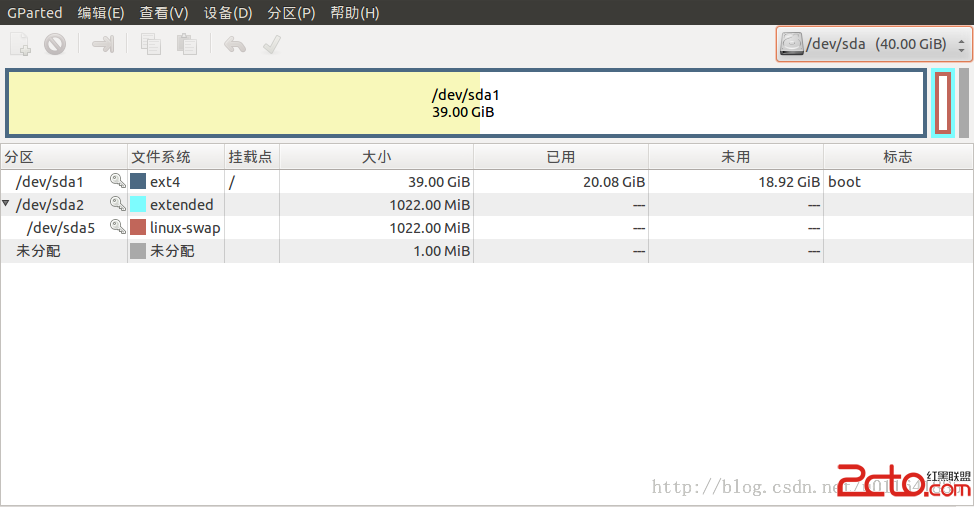Click the ext4 blue color swatch

tap(138, 181)
